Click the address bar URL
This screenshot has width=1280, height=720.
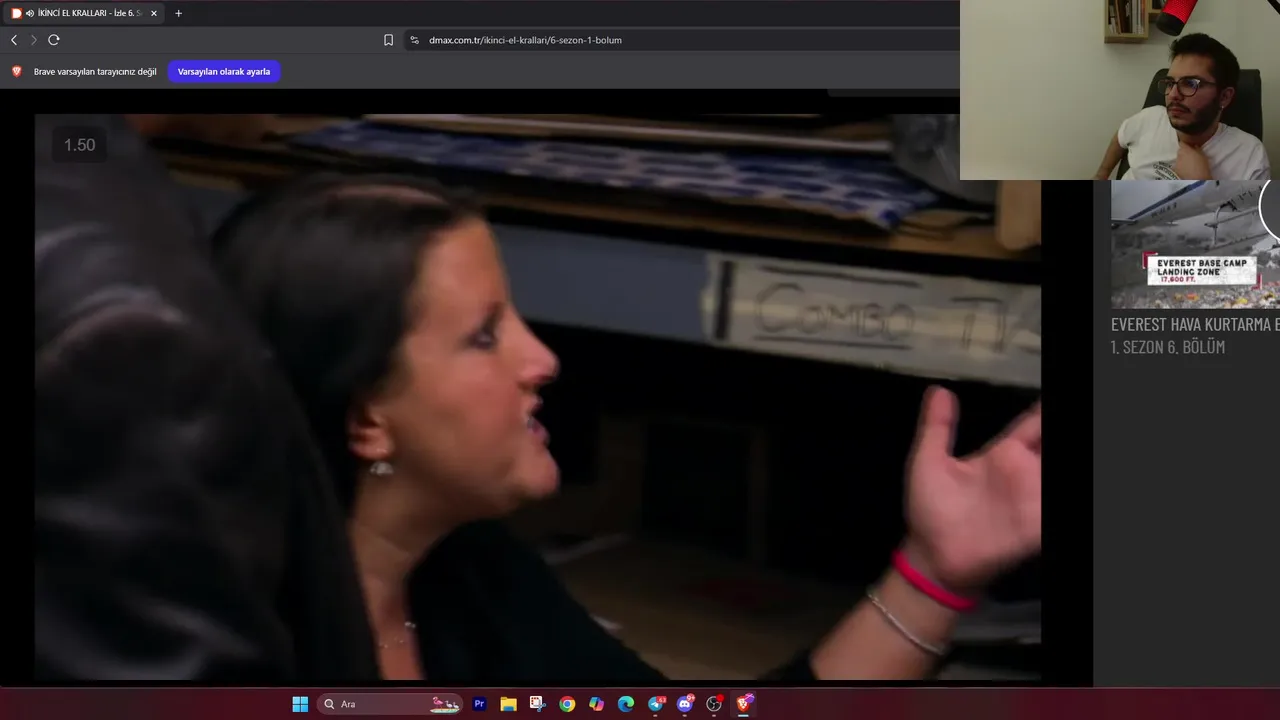pos(525,40)
